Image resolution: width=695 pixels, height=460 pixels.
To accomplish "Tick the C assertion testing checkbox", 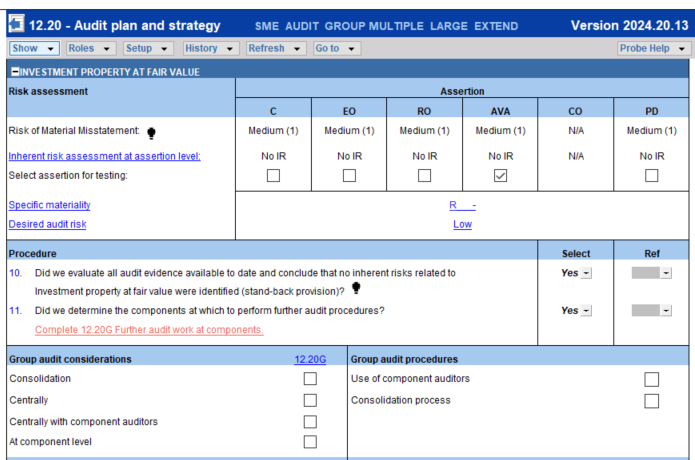I will tap(273, 175).
